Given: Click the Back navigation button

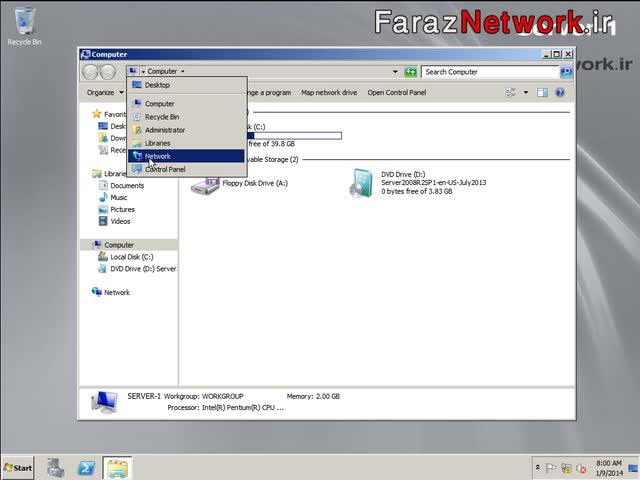Looking at the screenshot, I should (90, 72).
